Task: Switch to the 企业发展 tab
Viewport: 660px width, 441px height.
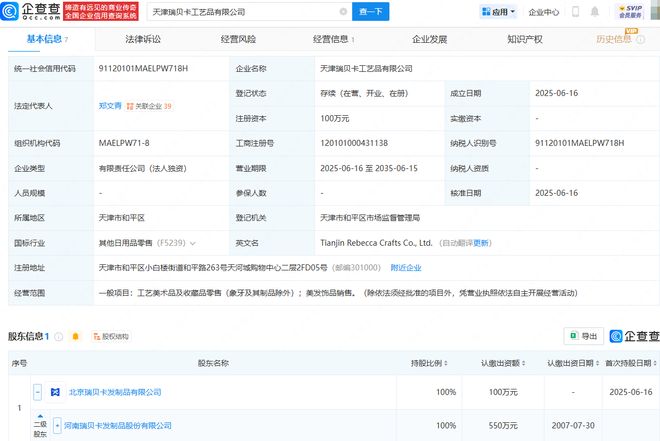Action: click(429, 39)
